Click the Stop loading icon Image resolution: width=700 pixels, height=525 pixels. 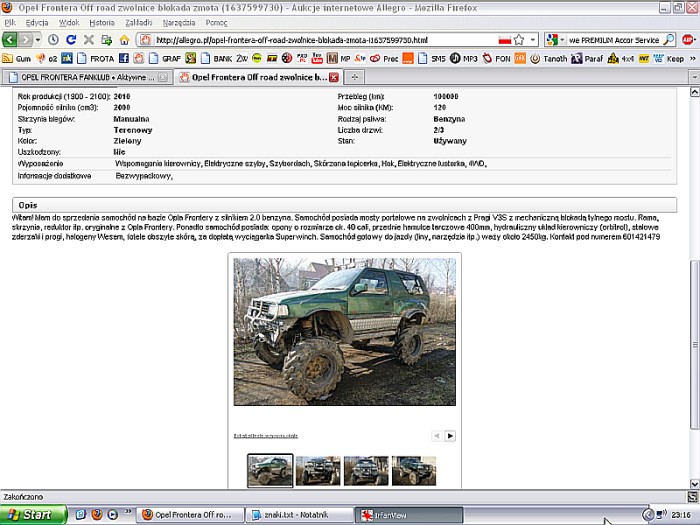89,40
